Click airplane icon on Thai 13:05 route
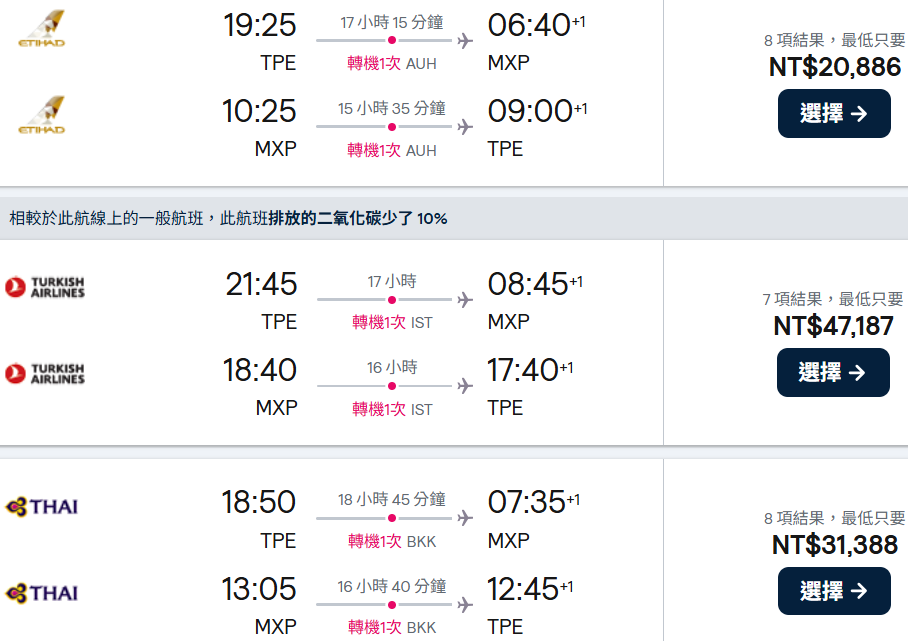The height and width of the screenshot is (641, 908). [464, 605]
